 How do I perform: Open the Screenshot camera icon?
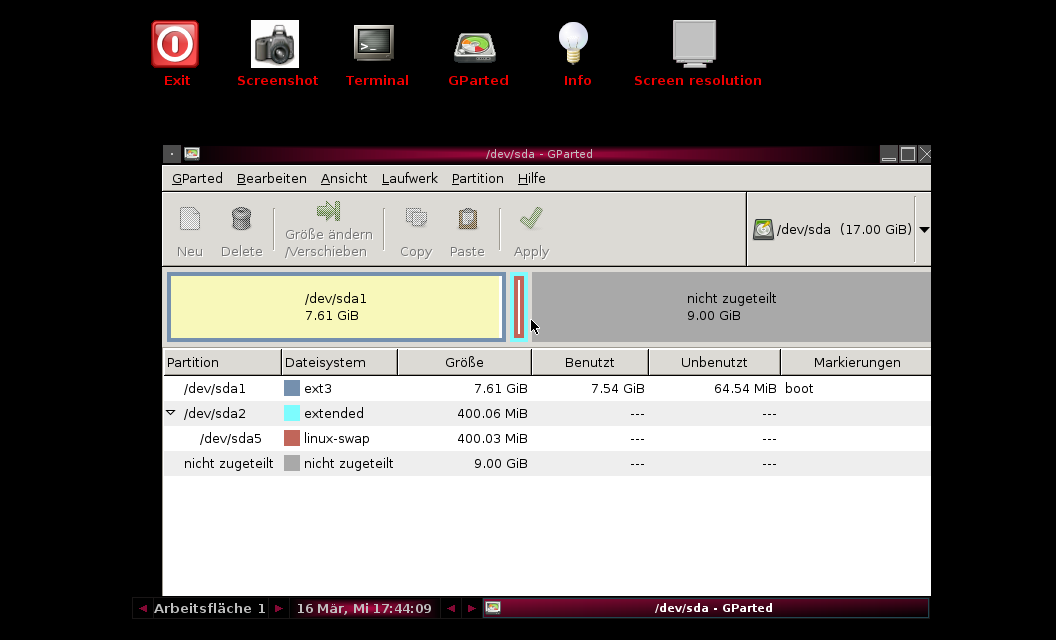[275, 44]
